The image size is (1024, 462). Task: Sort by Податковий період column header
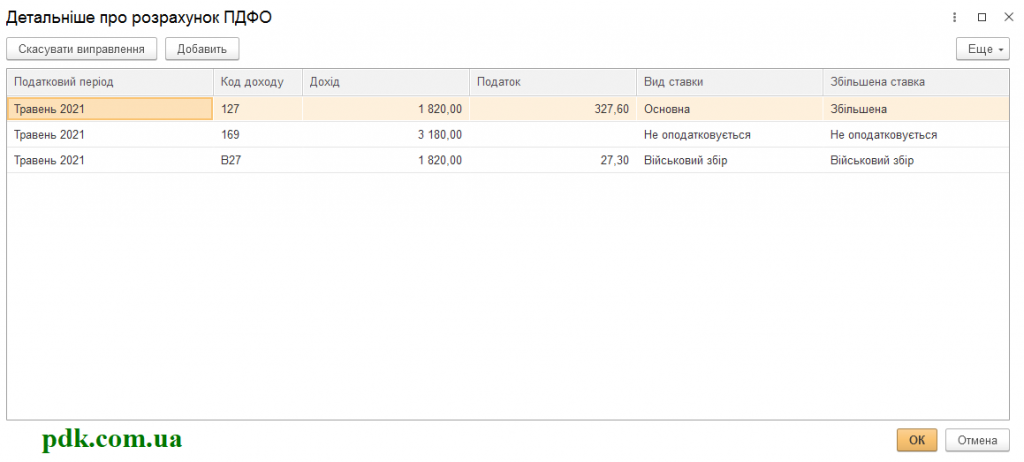[x=110, y=82]
